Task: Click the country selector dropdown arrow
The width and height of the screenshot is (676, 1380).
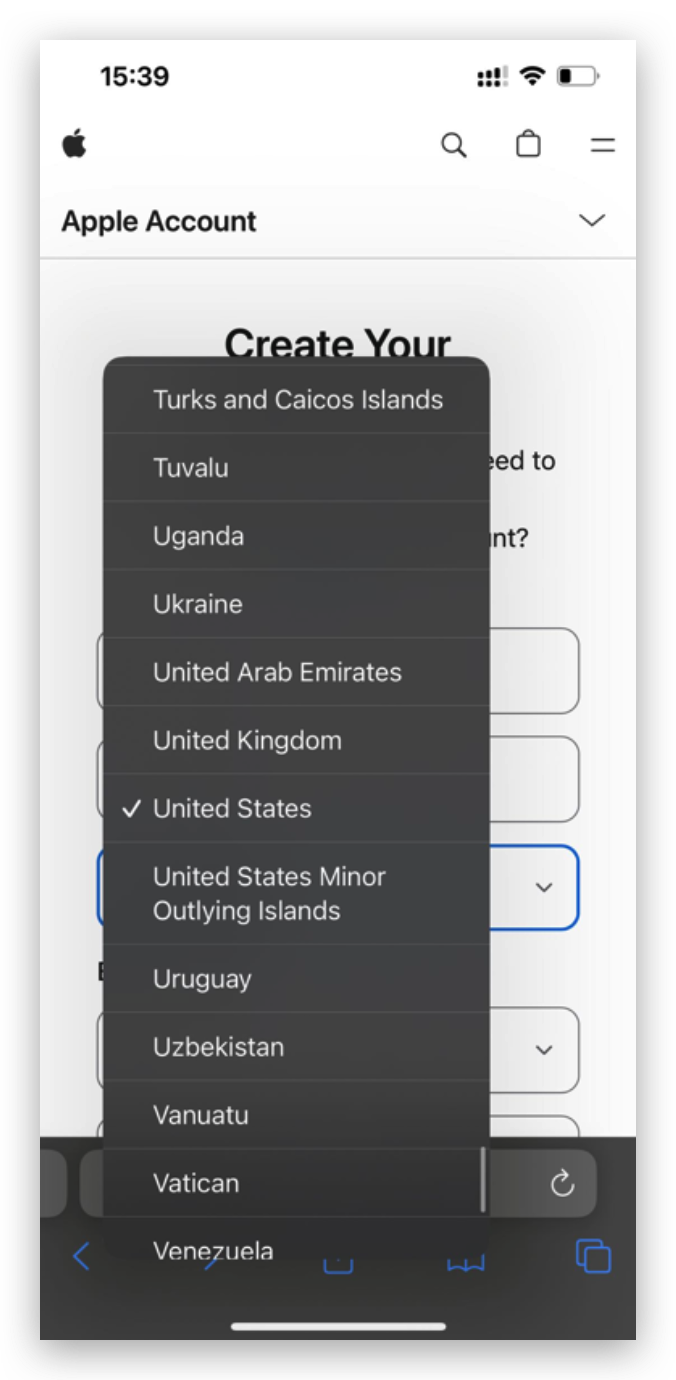Action: coord(544,888)
